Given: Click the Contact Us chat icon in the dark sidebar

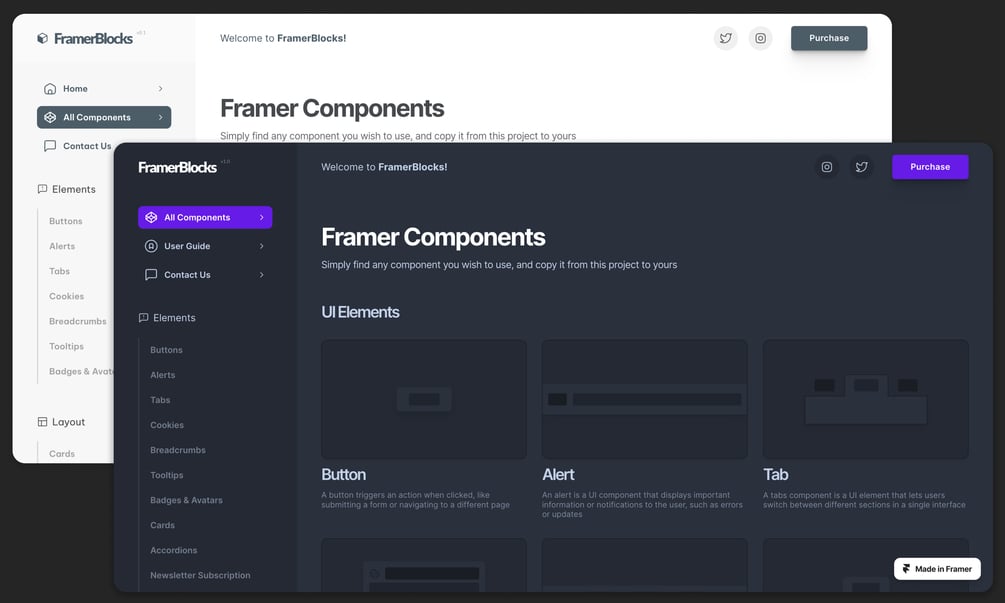Looking at the screenshot, I should point(151,275).
